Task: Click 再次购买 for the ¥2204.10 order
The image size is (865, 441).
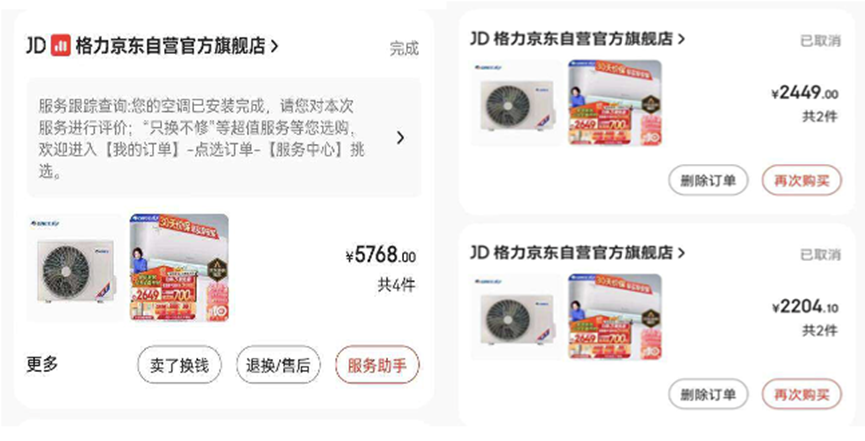Action: coord(802,394)
